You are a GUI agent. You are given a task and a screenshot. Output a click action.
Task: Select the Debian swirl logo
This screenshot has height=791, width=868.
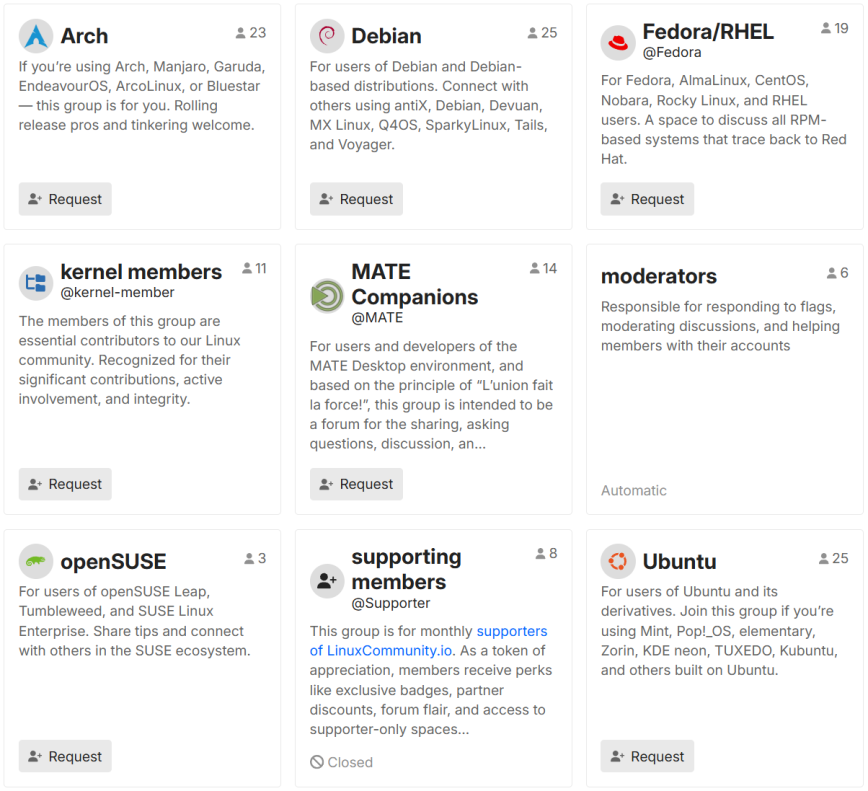326,35
